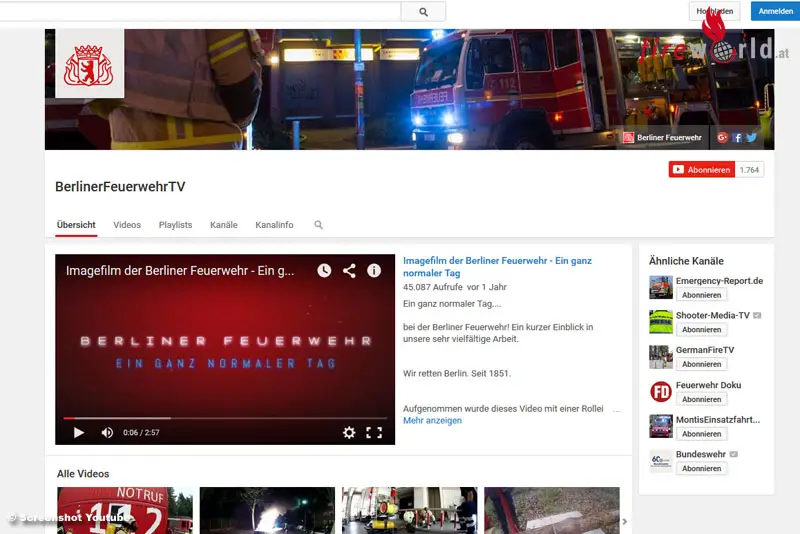
Task: Click the search magnifier button in top bar
Action: click(423, 12)
